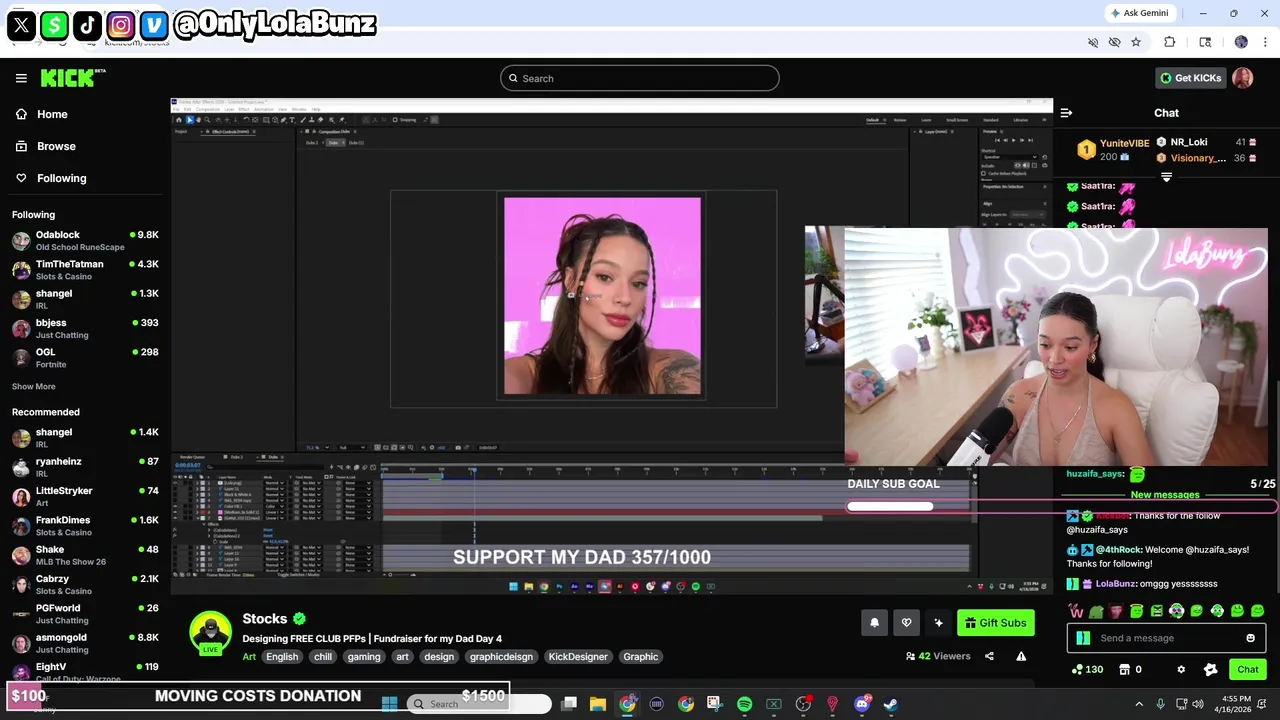The width and height of the screenshot is (1280, 720).
Task: Select the graphicdeisgn tag
Action: [x=501, y=657]
